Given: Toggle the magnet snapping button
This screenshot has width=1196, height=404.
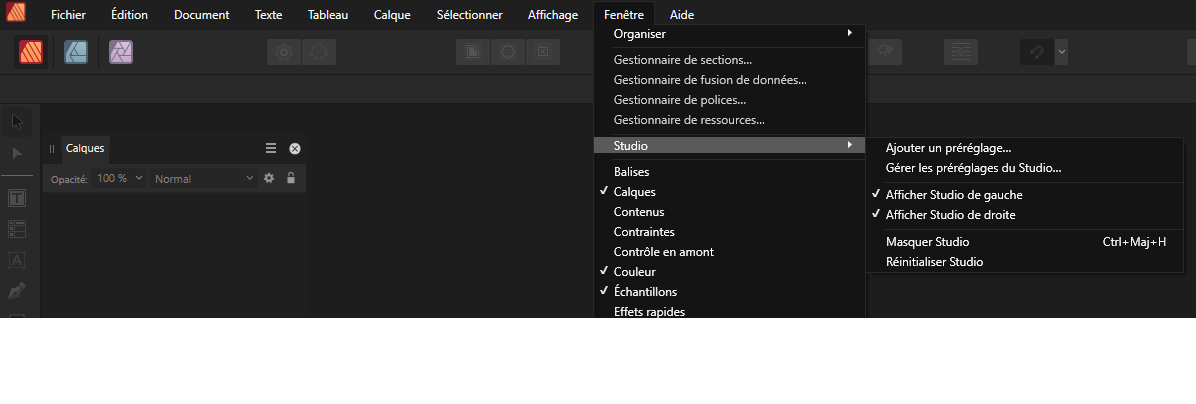Looking at the screenshot, I should tap(1037, 52).
